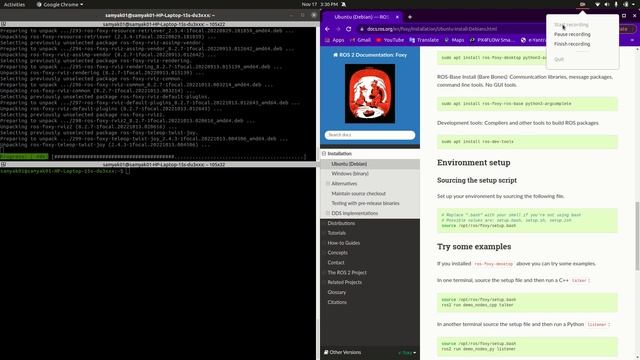The height and width of the screenshot is (360, 640).
Task: Click the source /opt/ros/foxy/setup.bash setup code block
Action: [x=527, y=220]
